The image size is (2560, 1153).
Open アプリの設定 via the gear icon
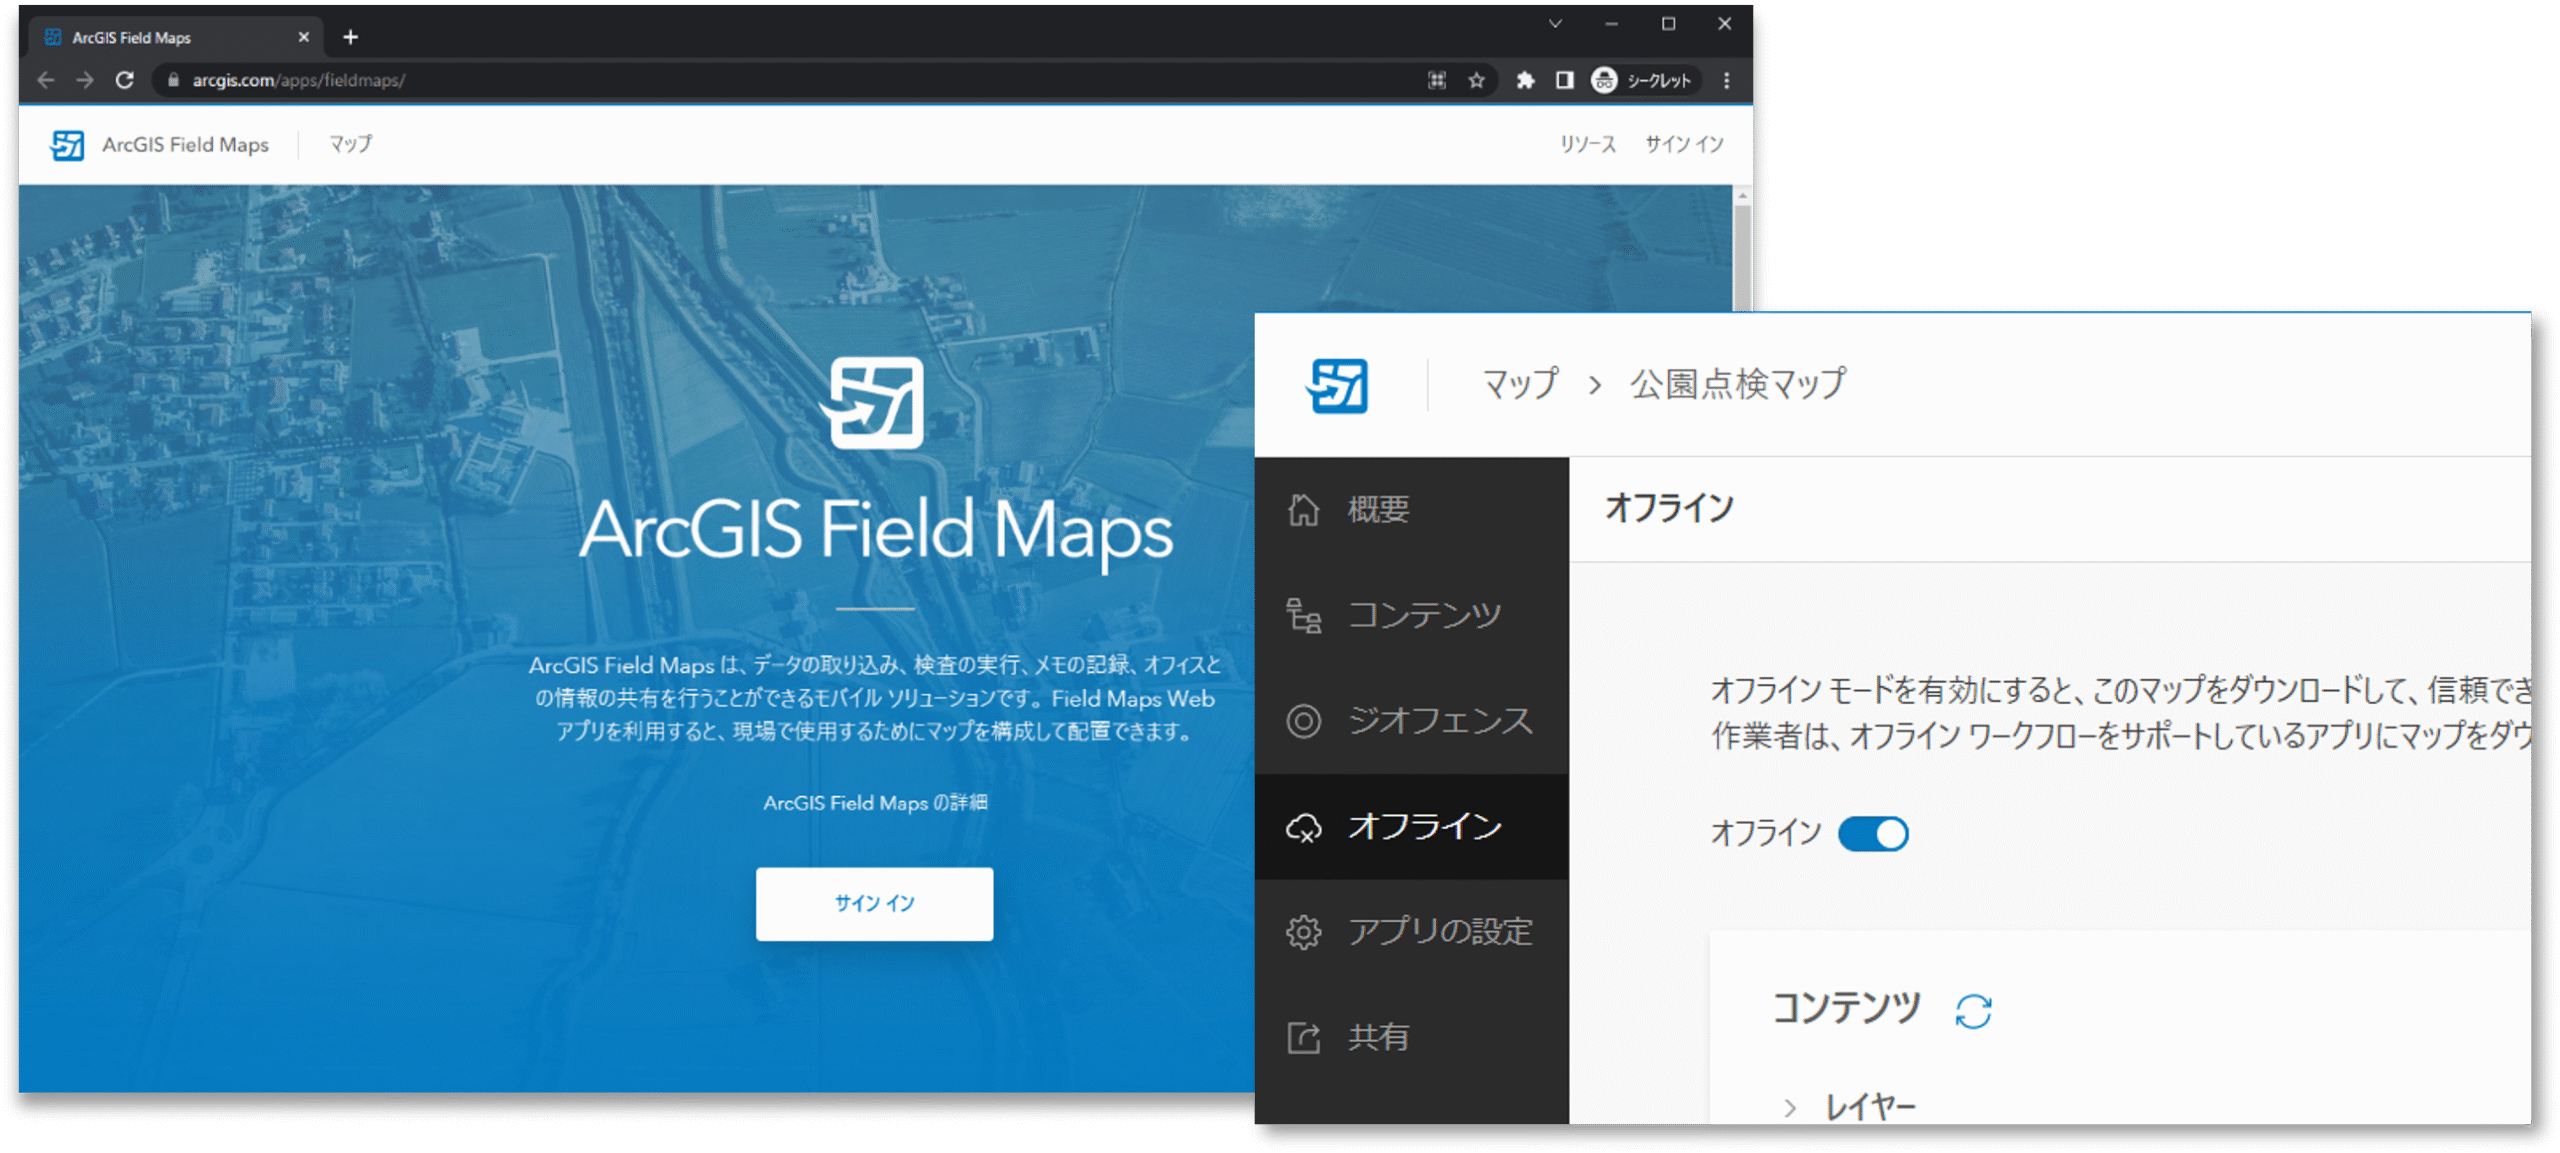pyautogui.click(x=1306, y=932)
